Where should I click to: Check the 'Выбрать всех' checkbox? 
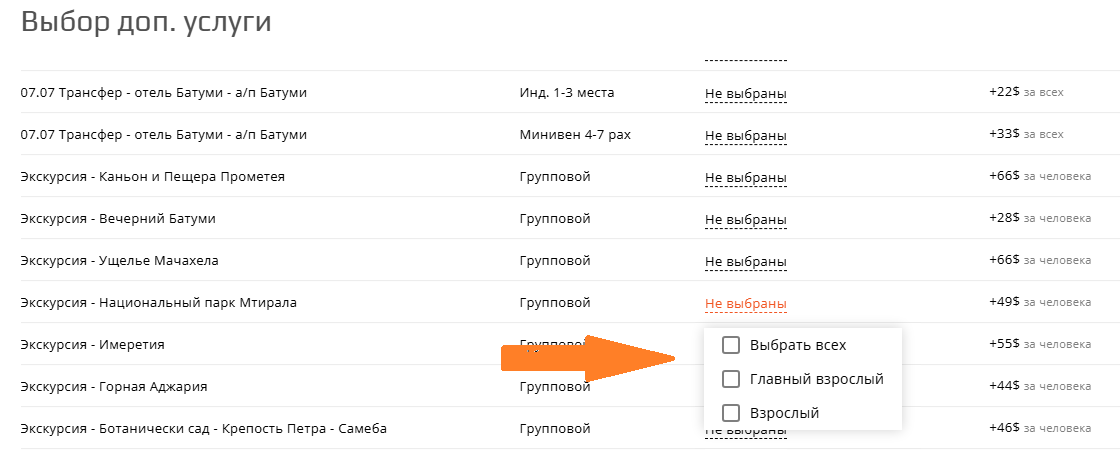(731, 345)
